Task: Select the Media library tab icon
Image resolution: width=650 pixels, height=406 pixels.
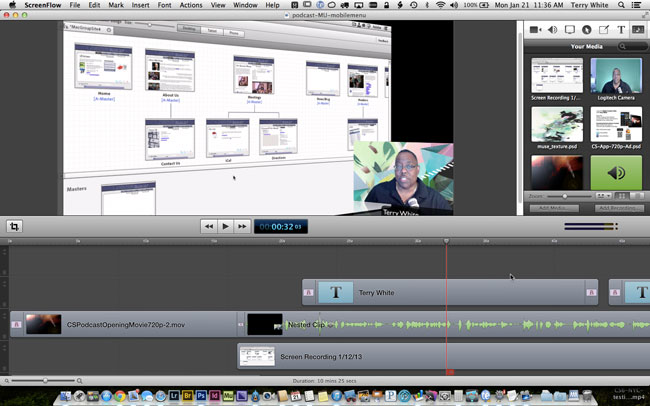Action: [638, 30]
